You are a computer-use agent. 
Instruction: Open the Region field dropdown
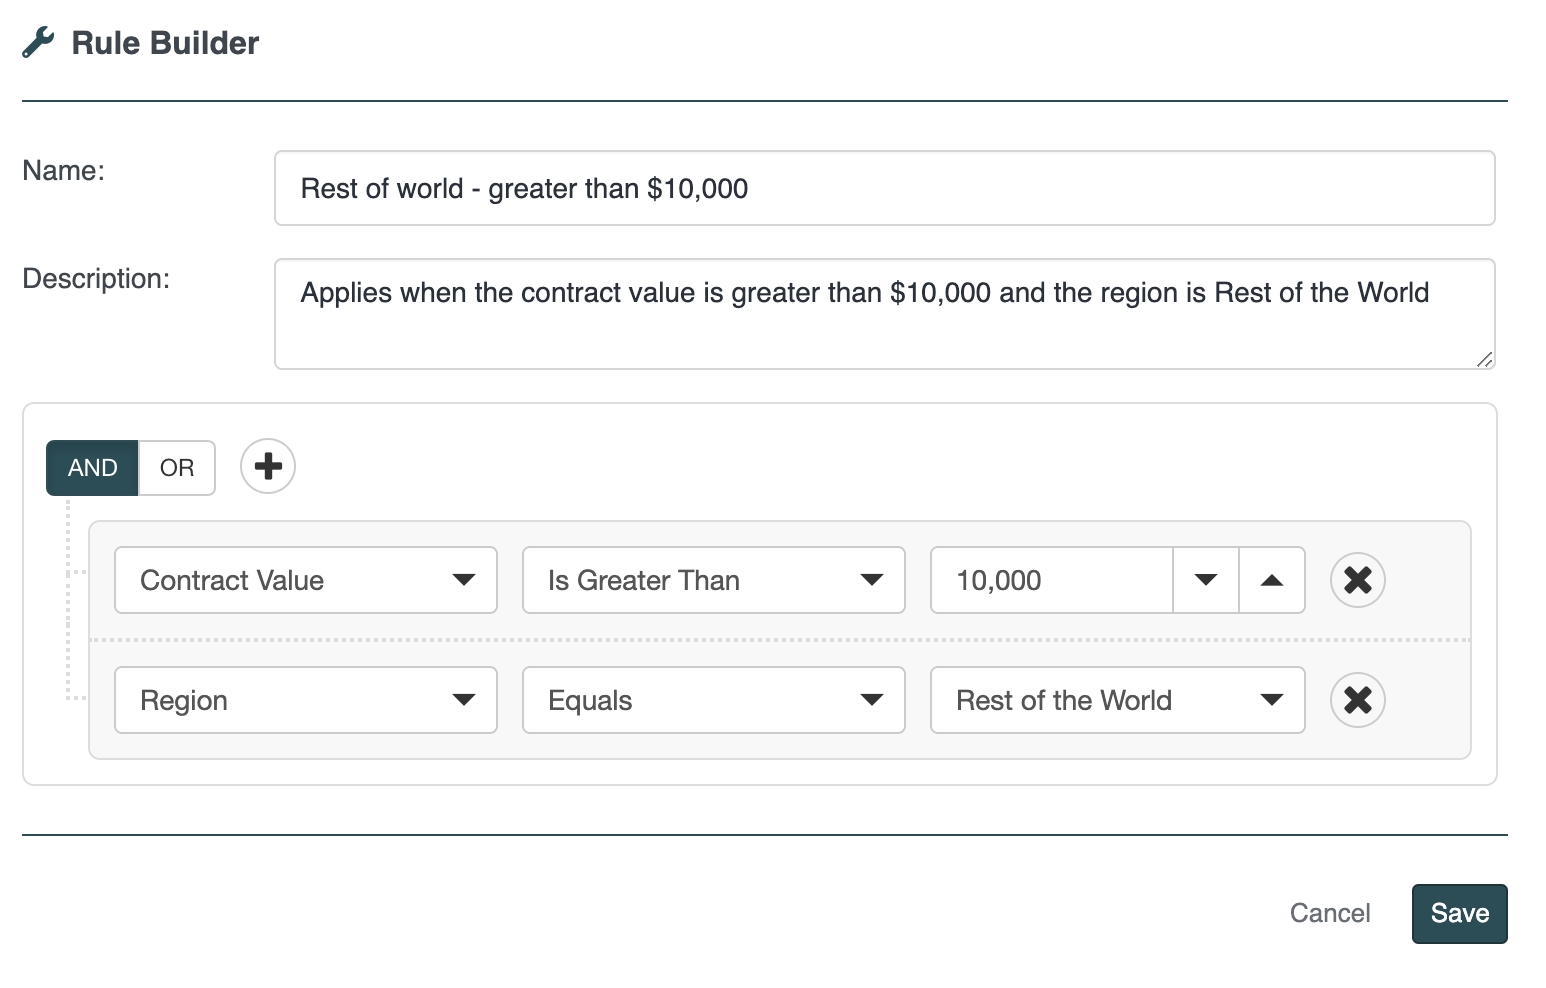coord(305,700)
